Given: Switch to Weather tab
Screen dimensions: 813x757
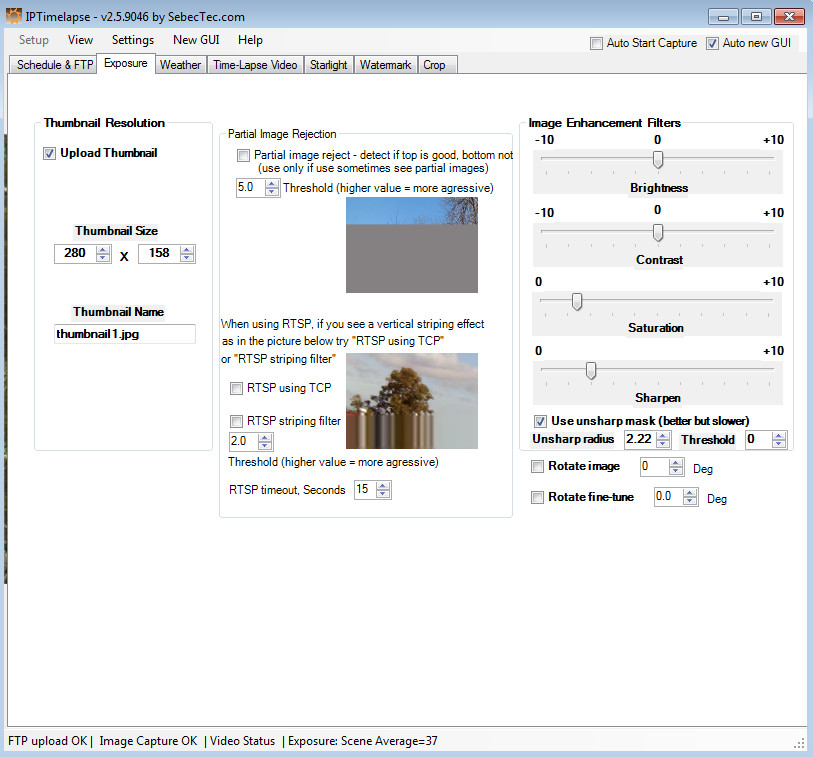Looking at the screenshot, I should (x=180, y=65).
